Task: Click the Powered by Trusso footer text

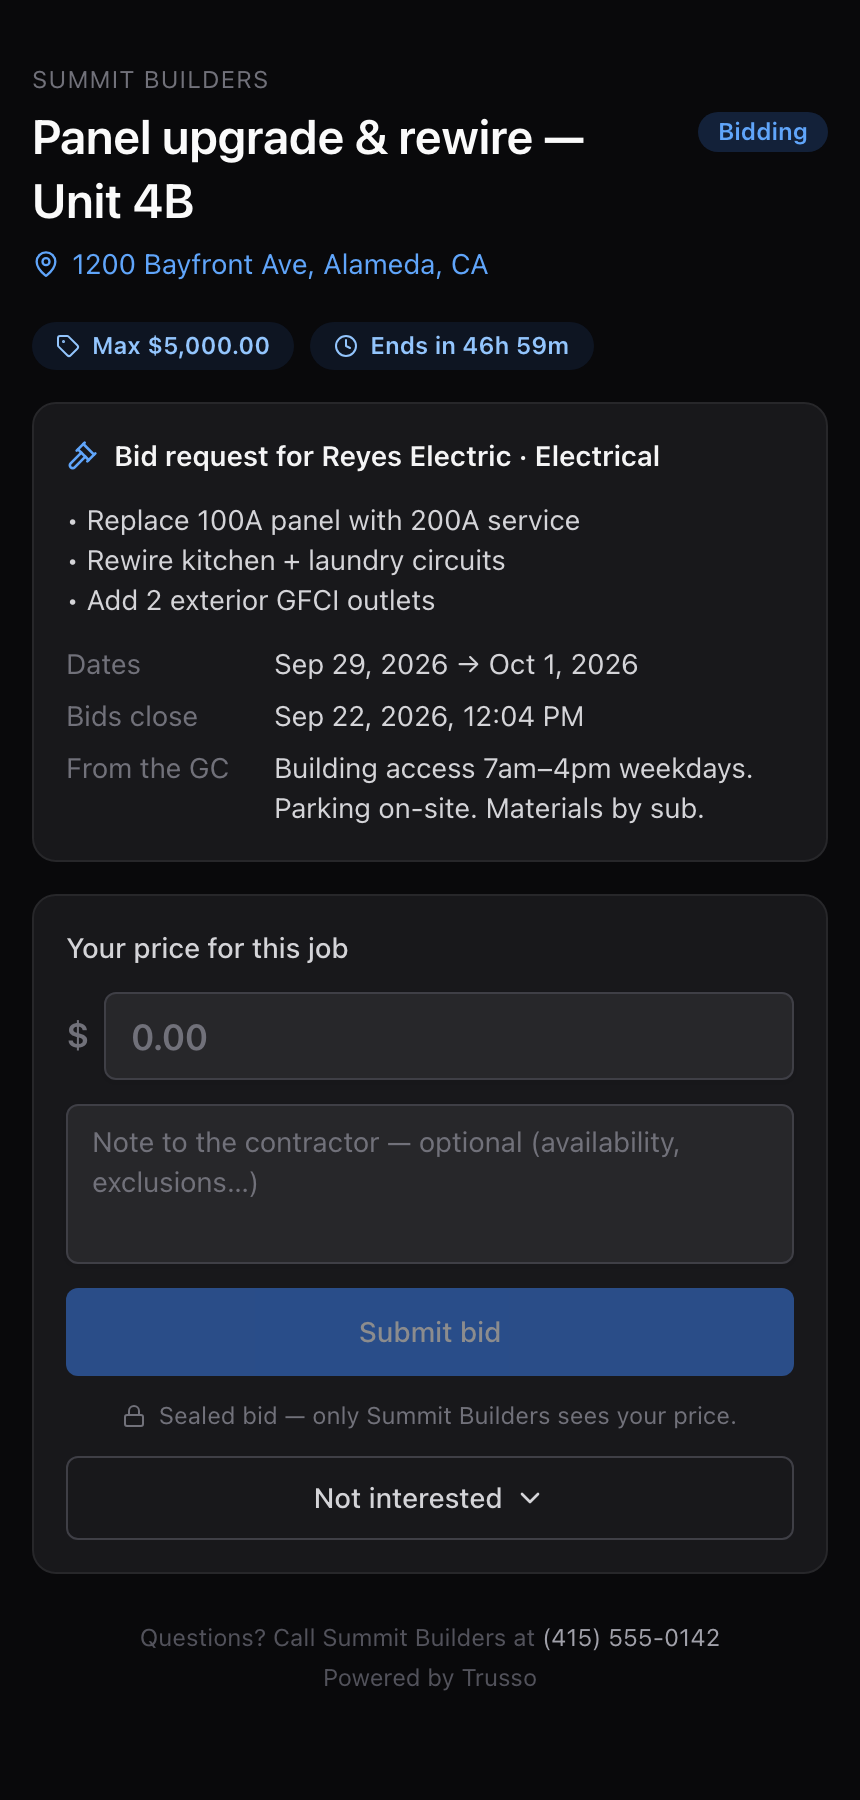Action: 430,1678
